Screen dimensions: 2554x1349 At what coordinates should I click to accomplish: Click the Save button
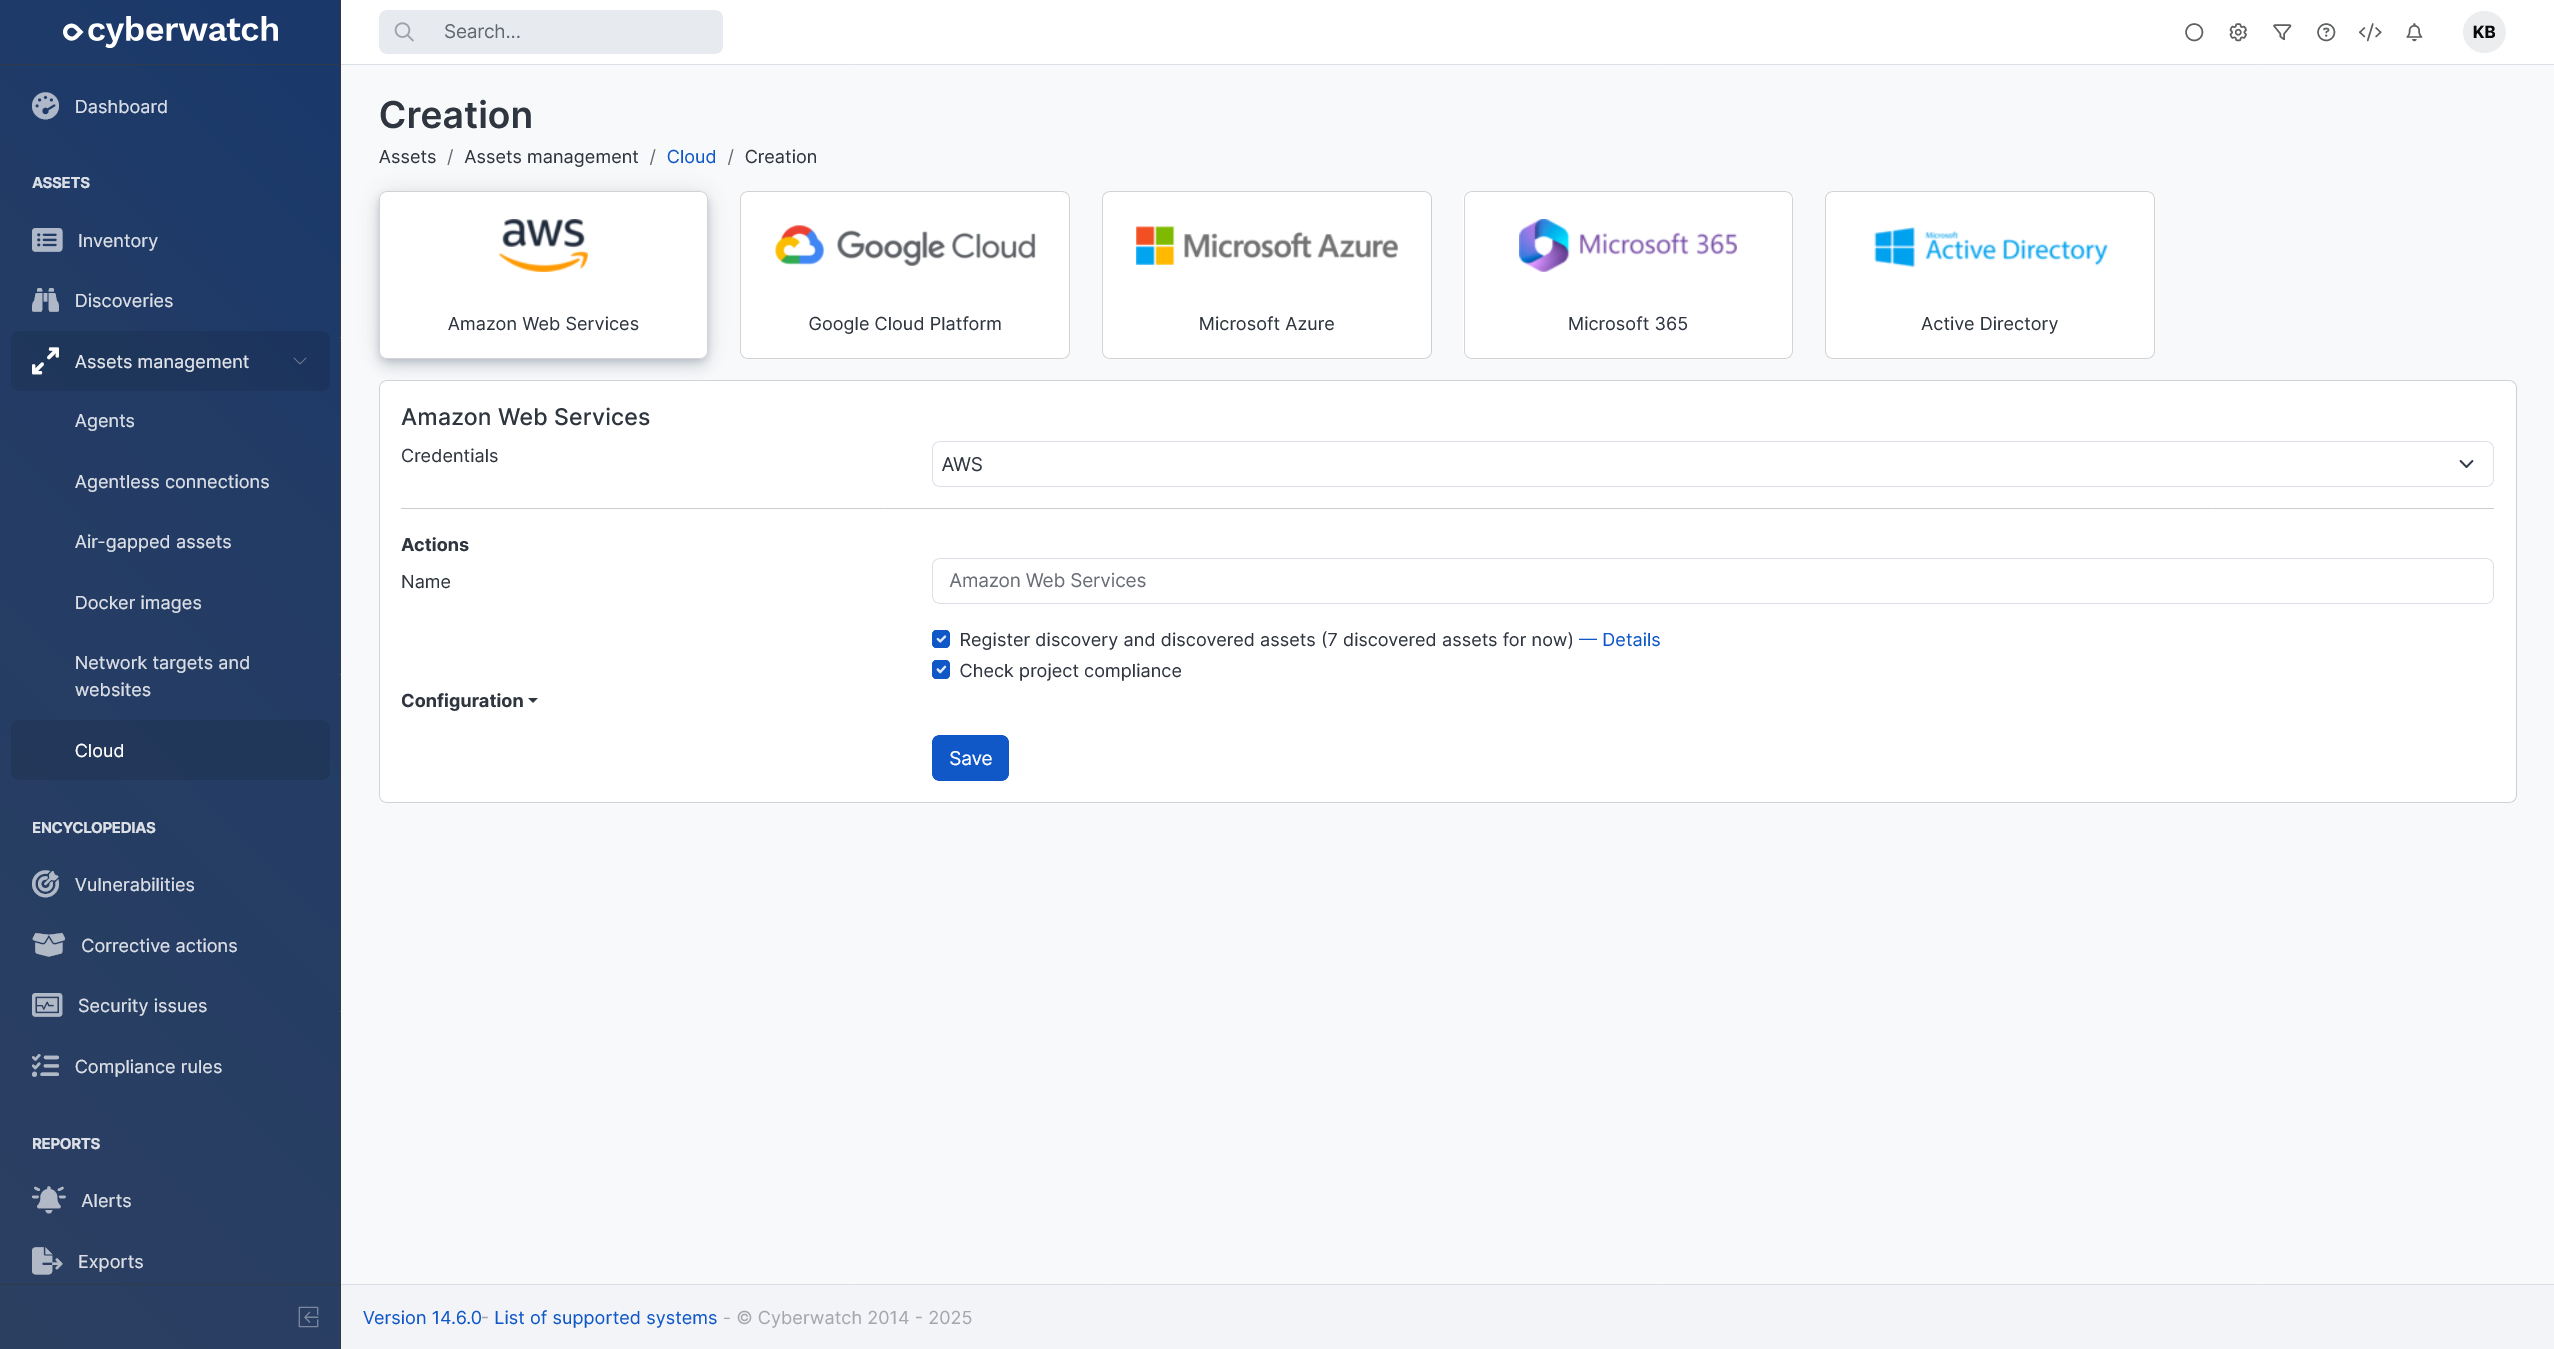click(970, 758)
